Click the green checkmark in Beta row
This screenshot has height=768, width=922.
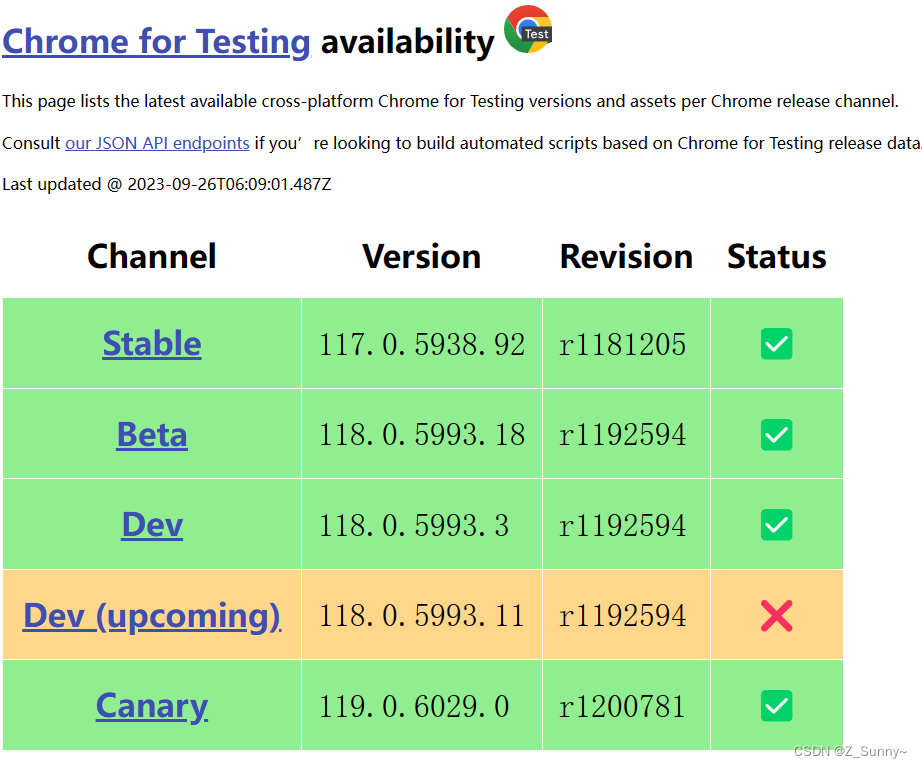pyautogui.click(x=776, y=435)
